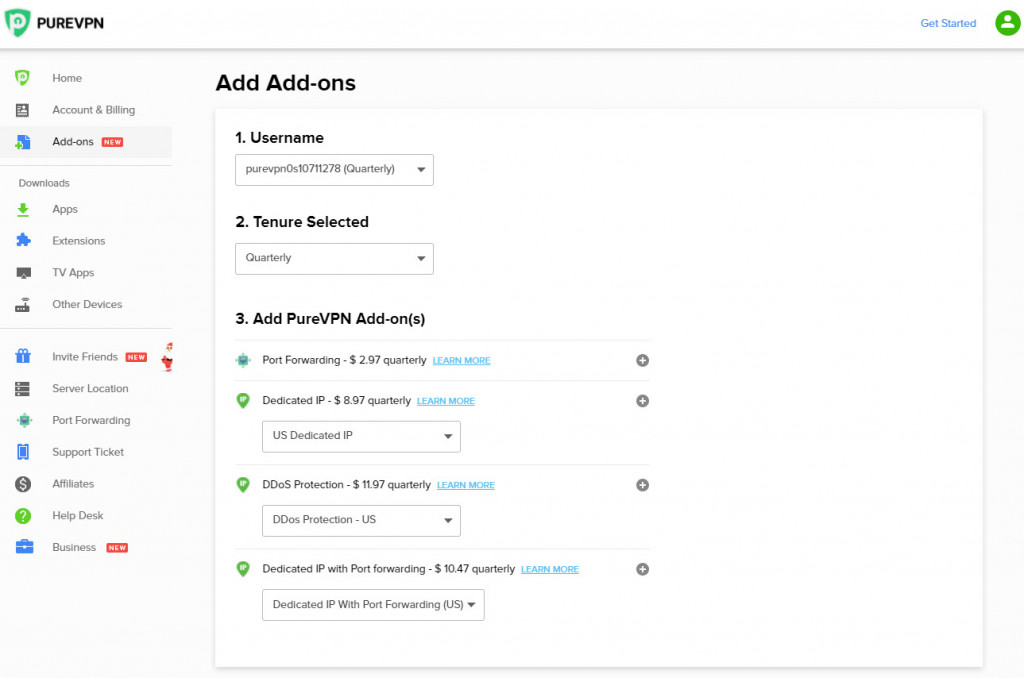Viewport: 1024px width, 678px height.
Task: Add Port Forwarding with its plus icon
Action: pyautogui.click(x=643, y=361)
